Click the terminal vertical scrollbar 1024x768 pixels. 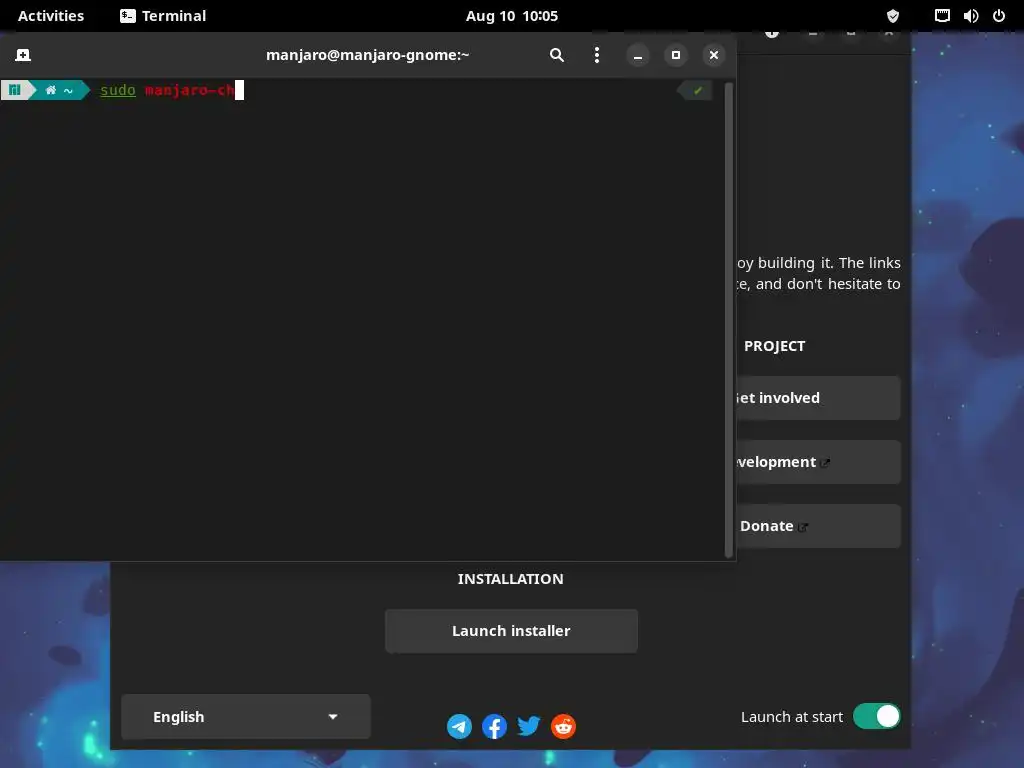click(x=729, y=320)
